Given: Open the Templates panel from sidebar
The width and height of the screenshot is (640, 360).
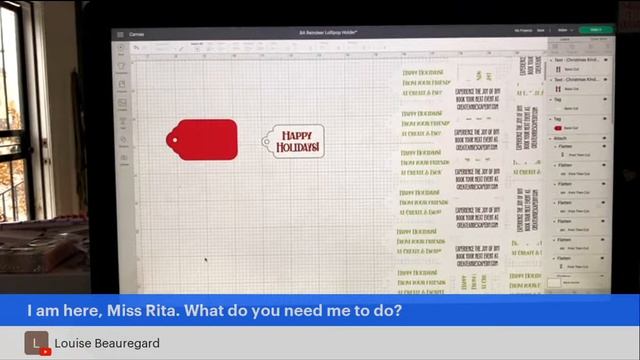Looking at the screenshot, I should (122, 67).
